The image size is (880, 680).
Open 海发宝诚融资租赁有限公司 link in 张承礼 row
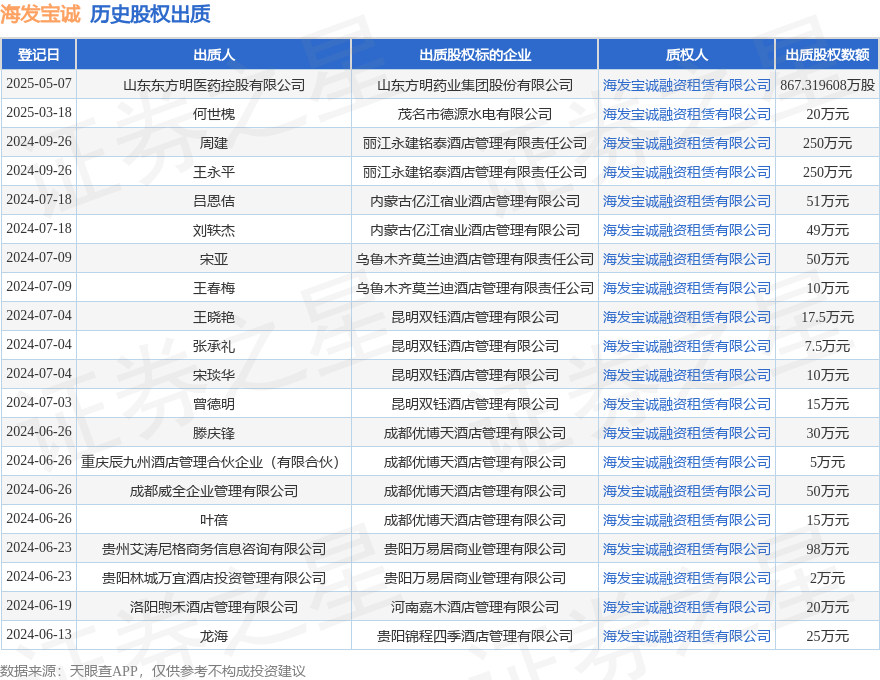(x=686, y=346)
